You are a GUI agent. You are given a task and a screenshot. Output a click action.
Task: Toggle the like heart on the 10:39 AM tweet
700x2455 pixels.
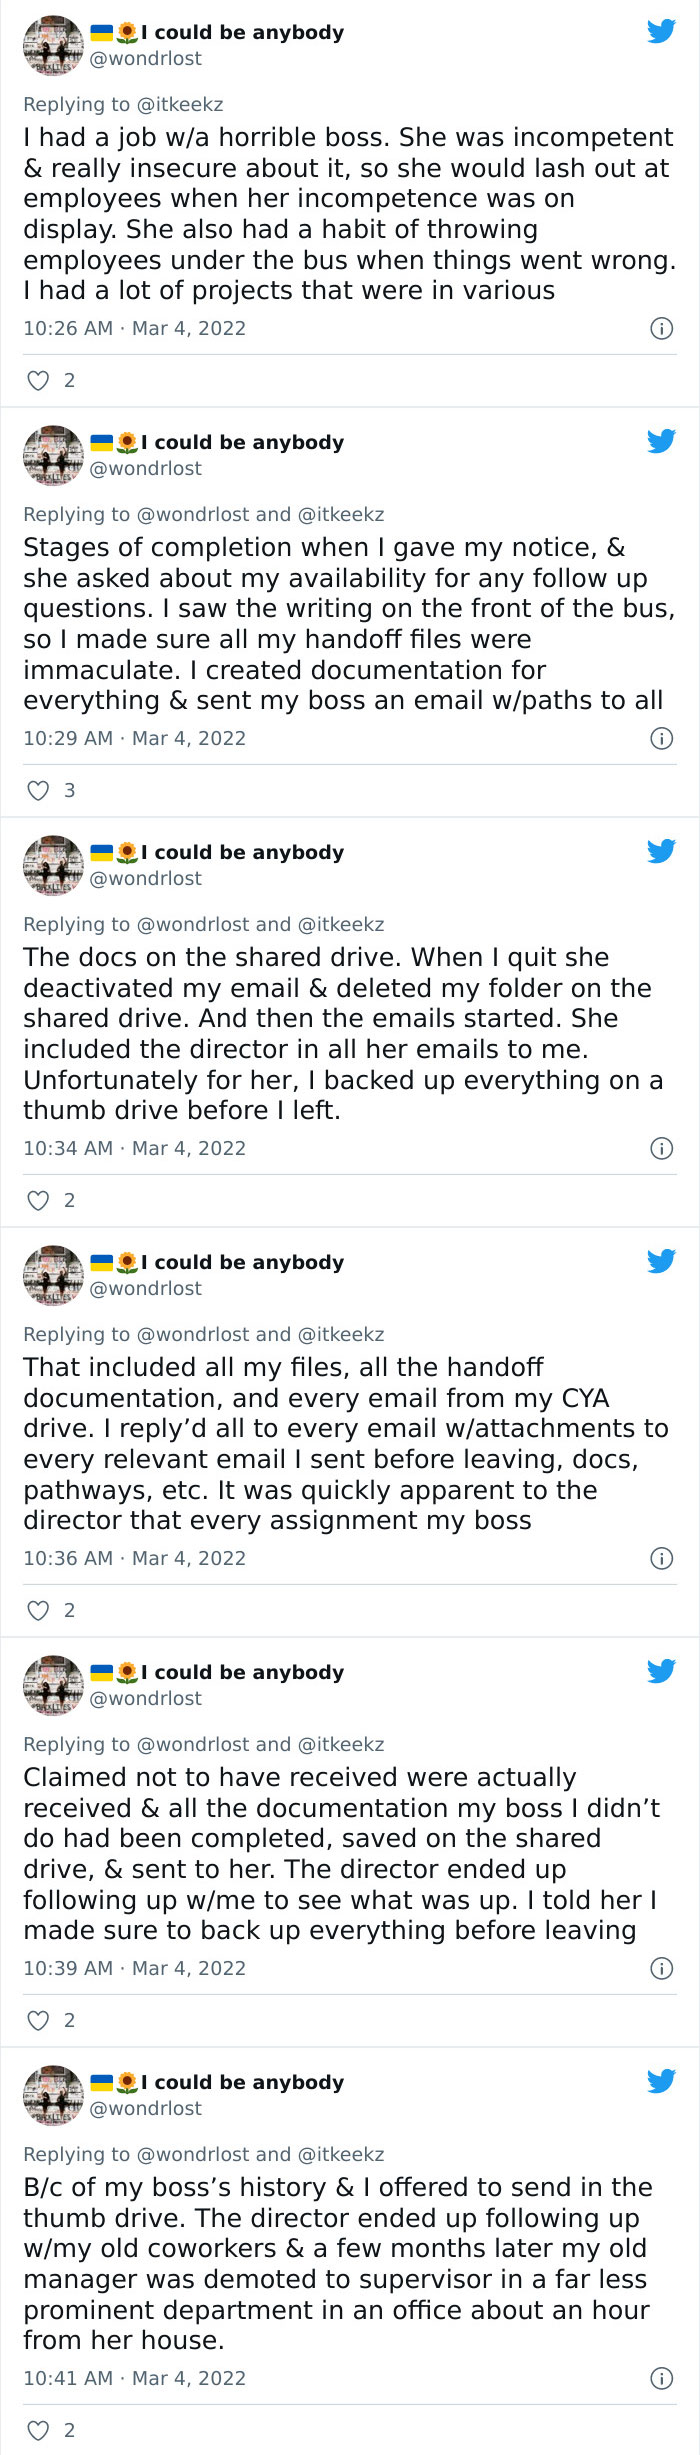pyautogui.click(x=38, y=2020)
